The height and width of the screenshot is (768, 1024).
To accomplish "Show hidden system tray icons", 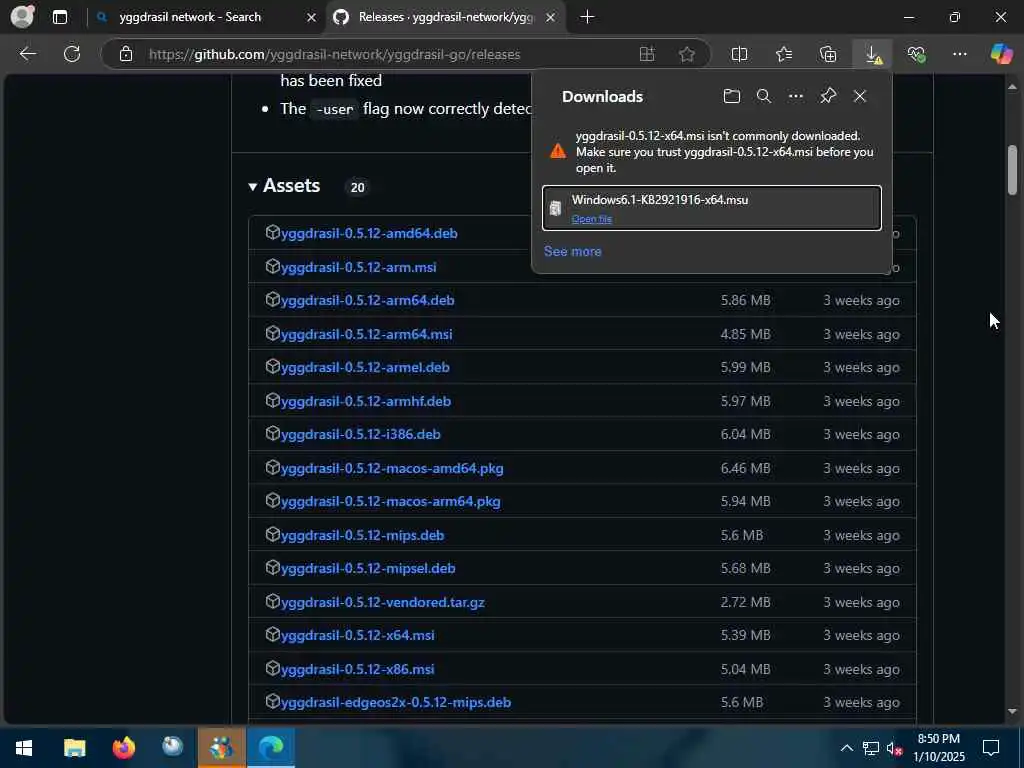I will (x=846, y=748).
